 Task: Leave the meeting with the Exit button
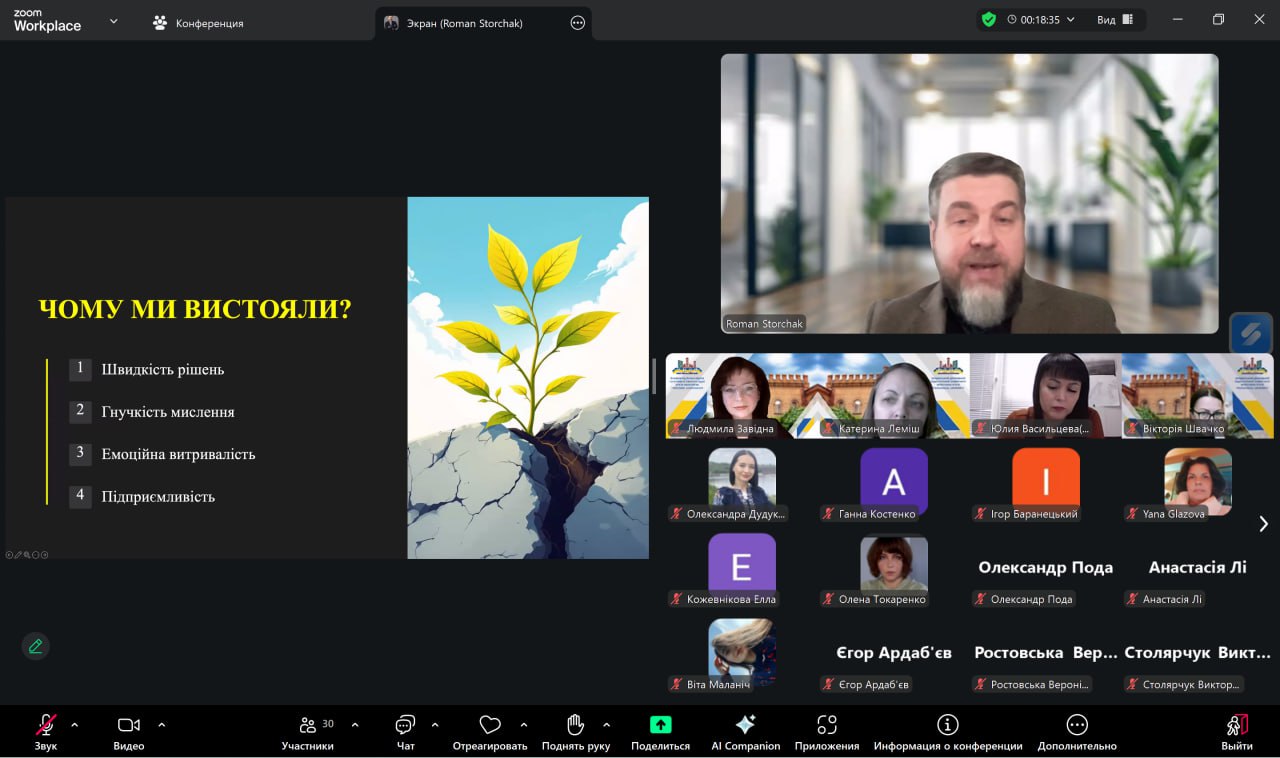1236,731
